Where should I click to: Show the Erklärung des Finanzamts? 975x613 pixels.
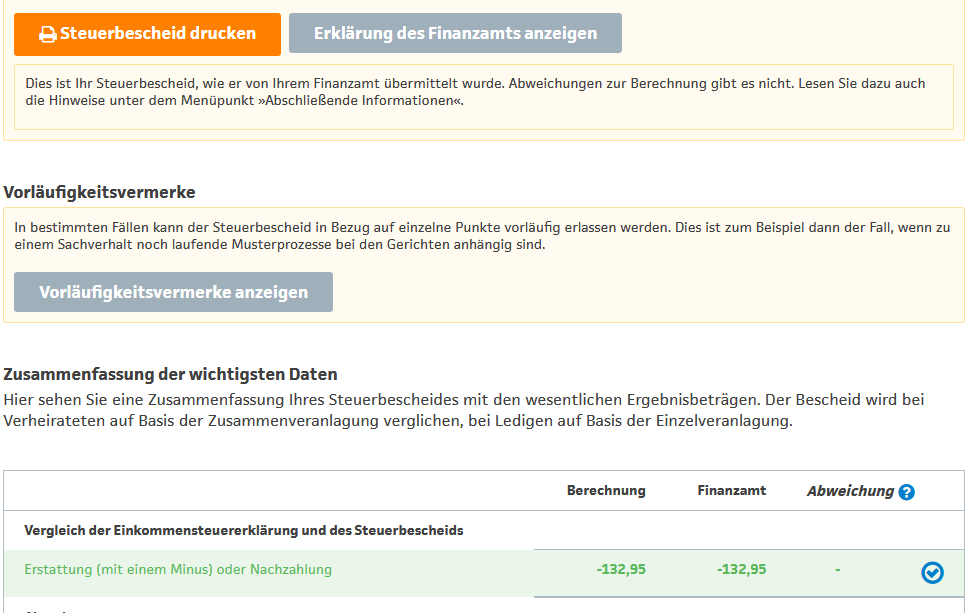tap(455, 33)
